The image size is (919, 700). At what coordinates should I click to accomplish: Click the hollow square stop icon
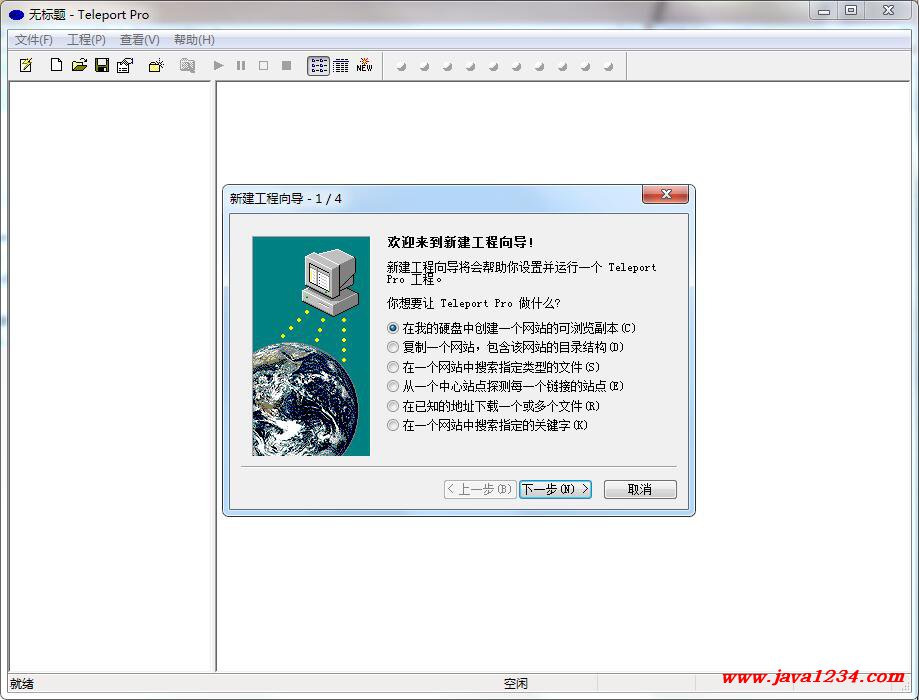click(264, 65)
